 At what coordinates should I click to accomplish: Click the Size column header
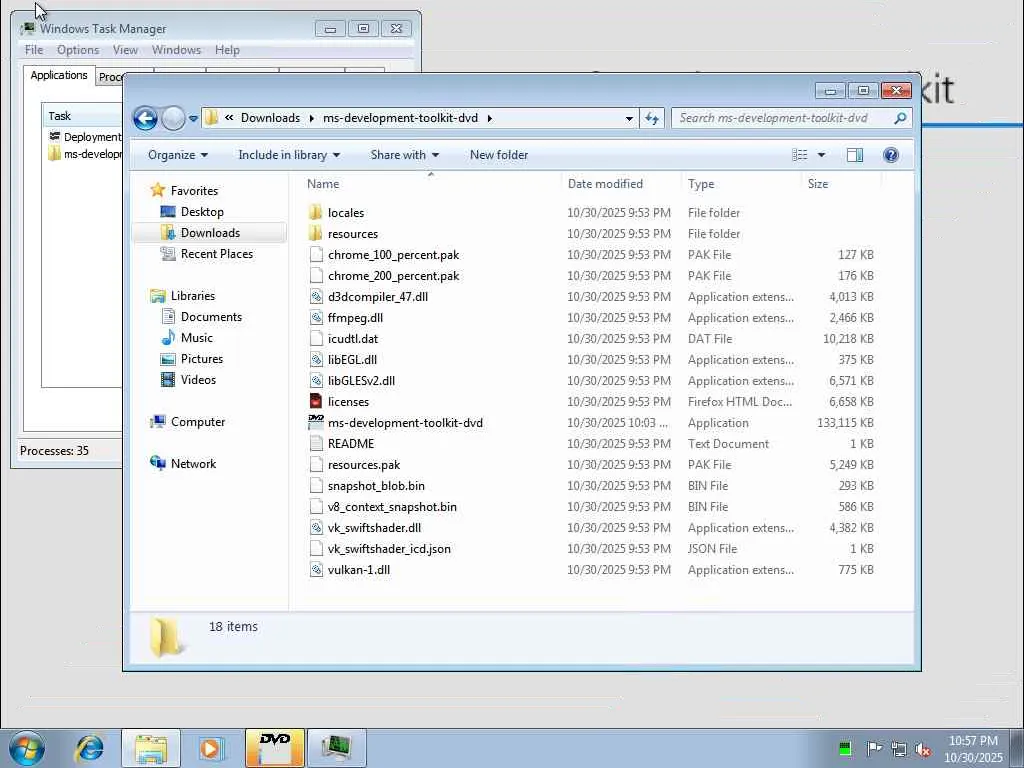click(841, 184)
